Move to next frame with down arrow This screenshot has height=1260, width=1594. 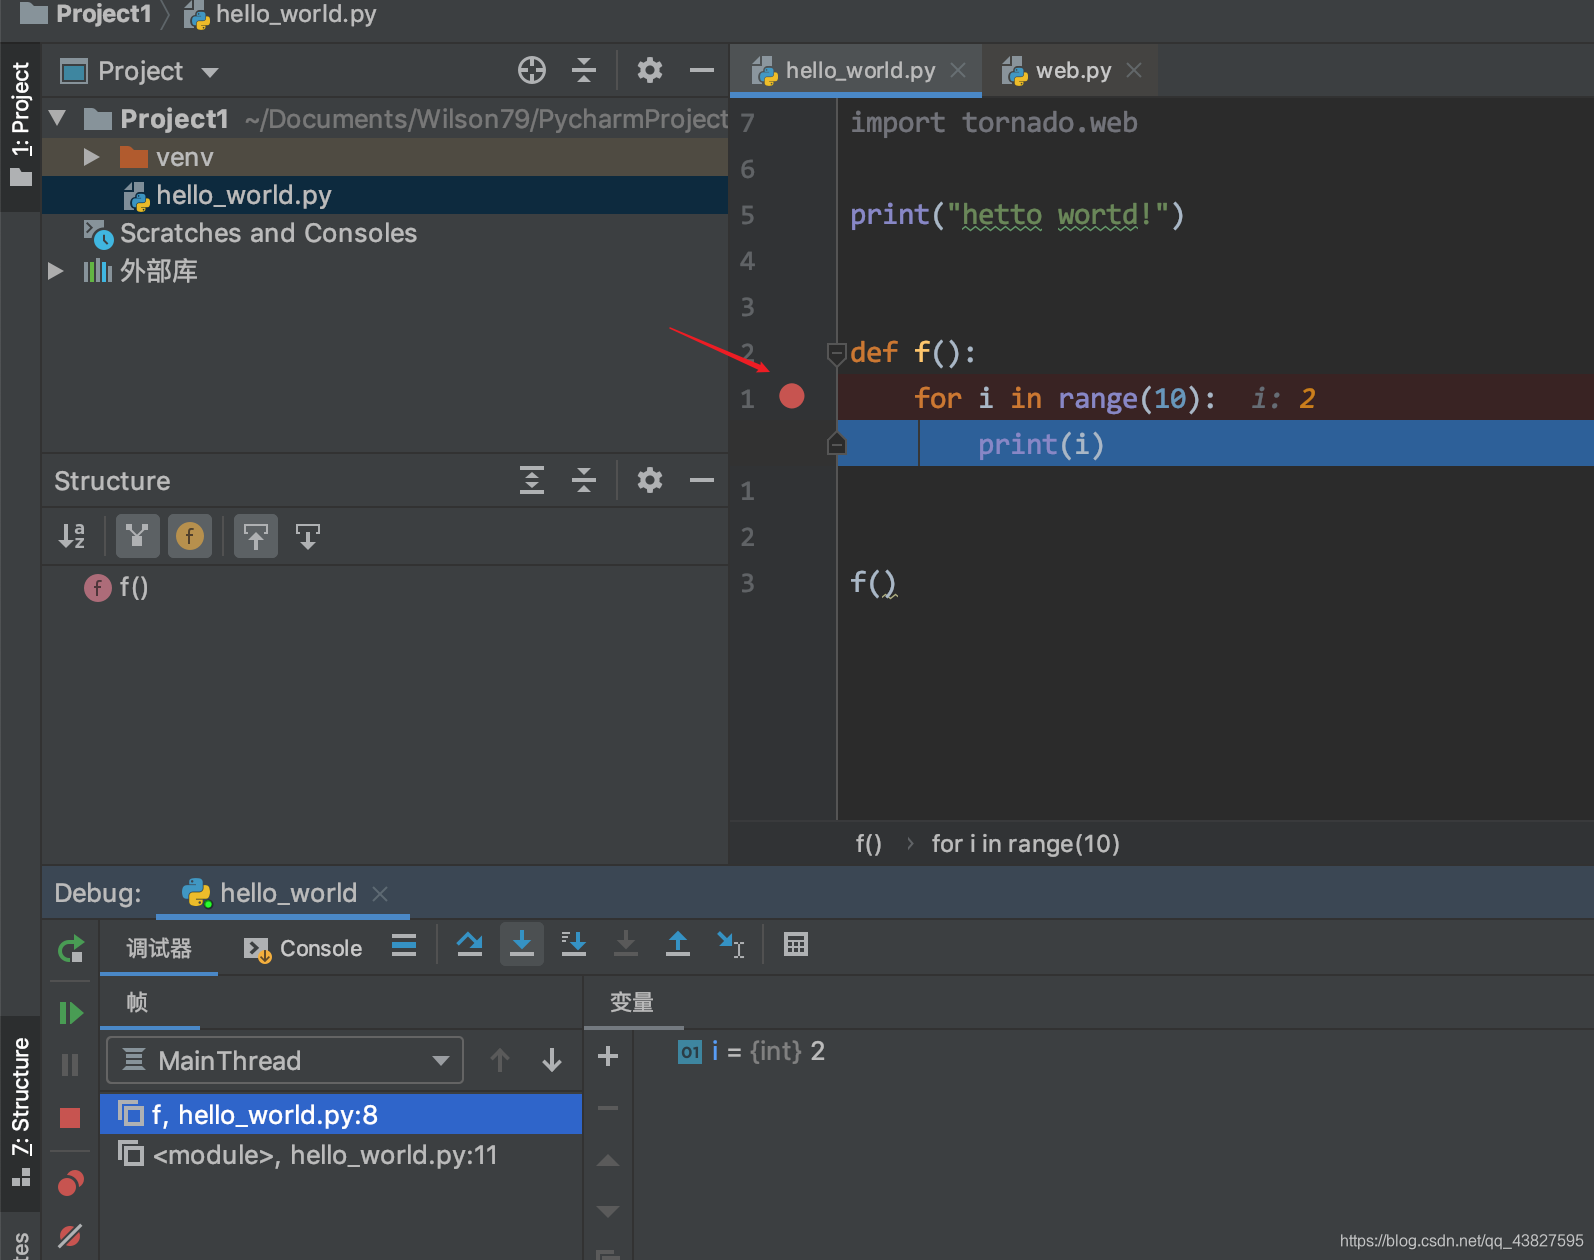tap(552, 1060)
